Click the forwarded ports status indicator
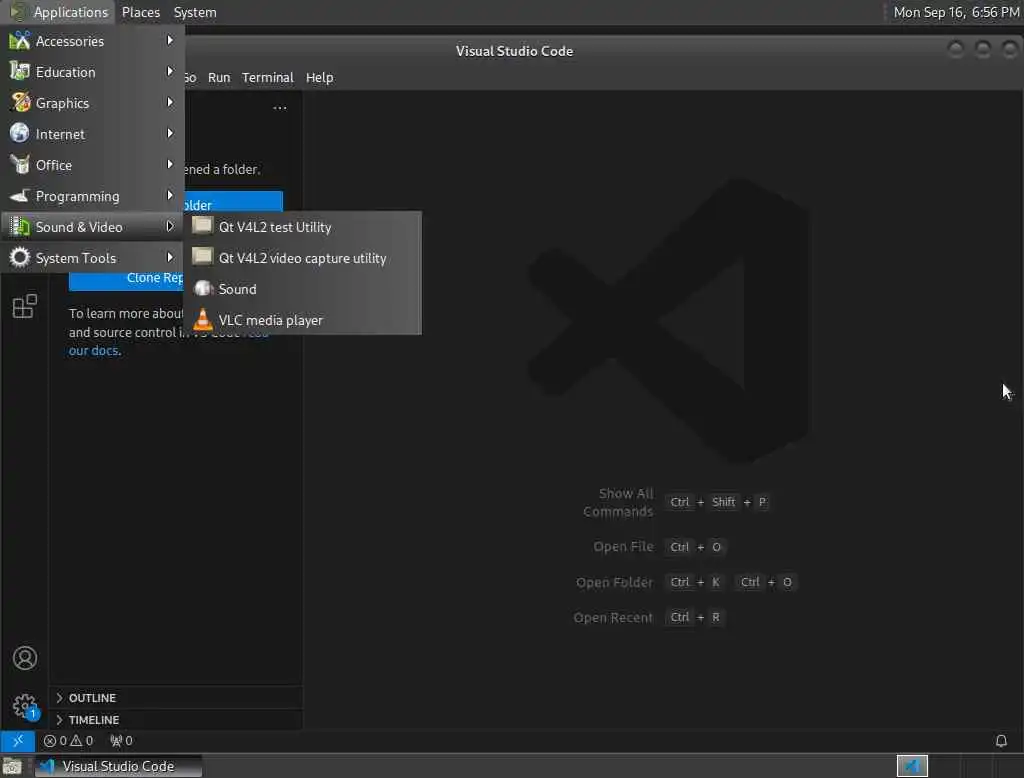Screen dimensions: 1024x778 point(121,741)
